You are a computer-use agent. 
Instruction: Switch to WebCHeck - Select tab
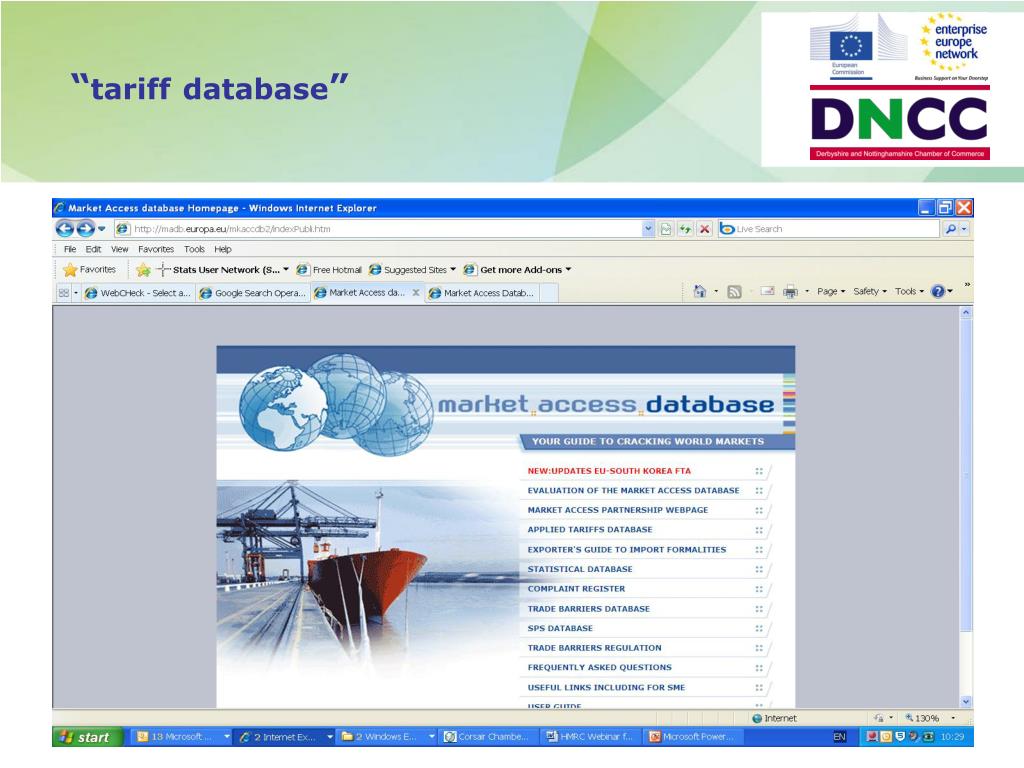click(x=138, y=293)
